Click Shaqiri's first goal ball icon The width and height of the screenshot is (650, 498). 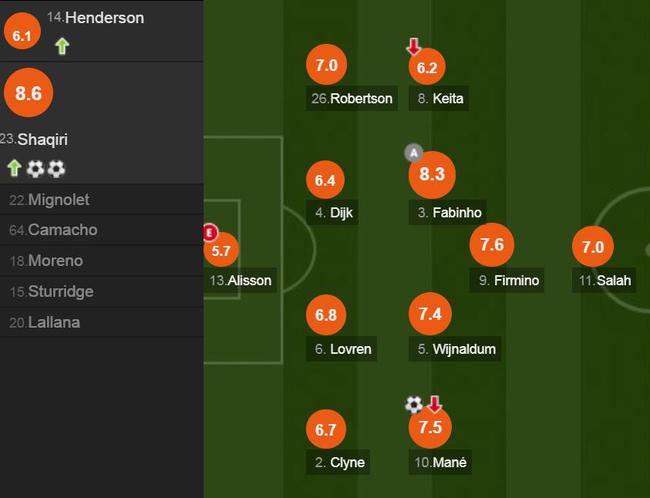pos(35,169)
